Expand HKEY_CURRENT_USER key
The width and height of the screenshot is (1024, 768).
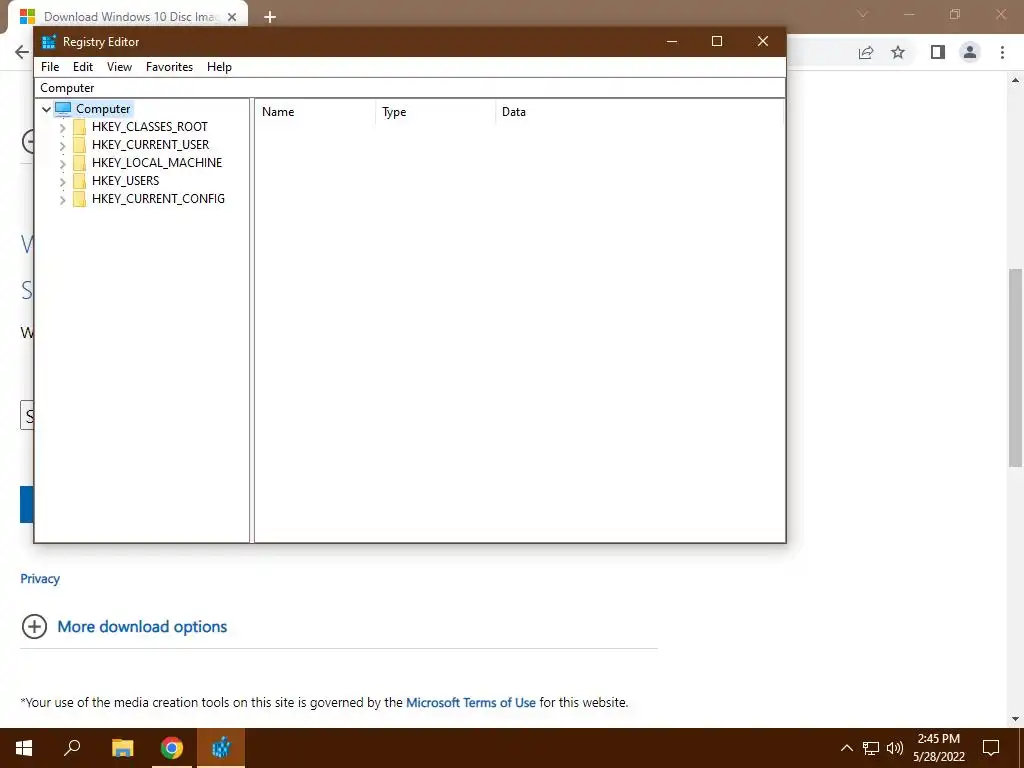click(x=63, y=145)
